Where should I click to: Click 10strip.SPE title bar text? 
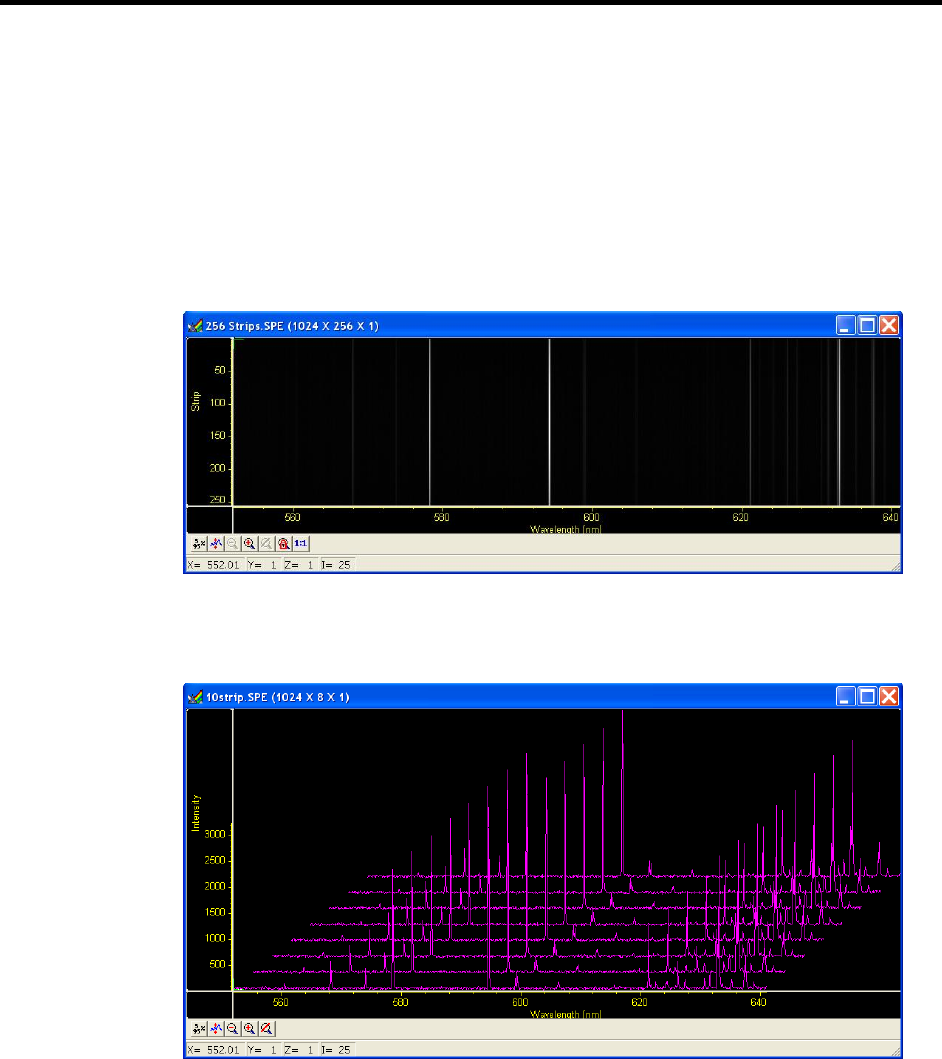(x=278, y=697)
